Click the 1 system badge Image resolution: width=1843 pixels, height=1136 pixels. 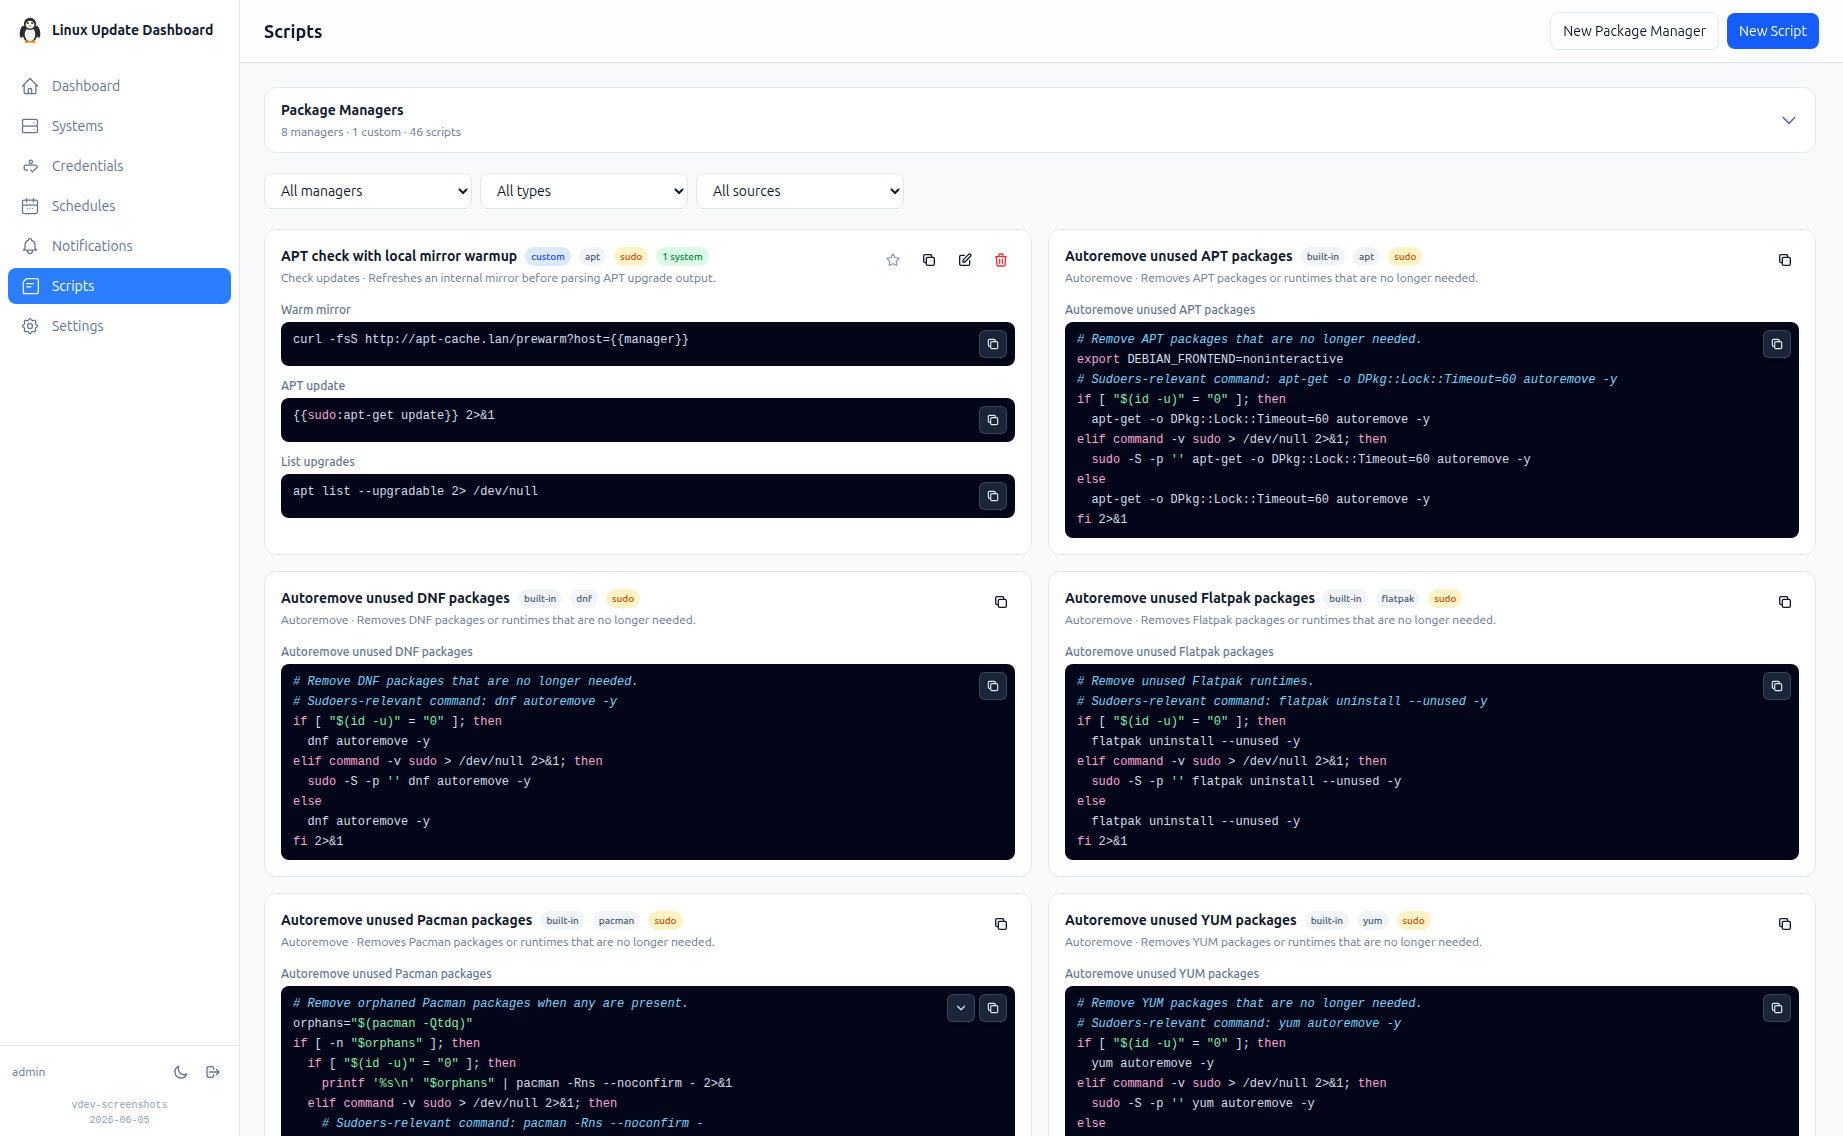[682, 257]
